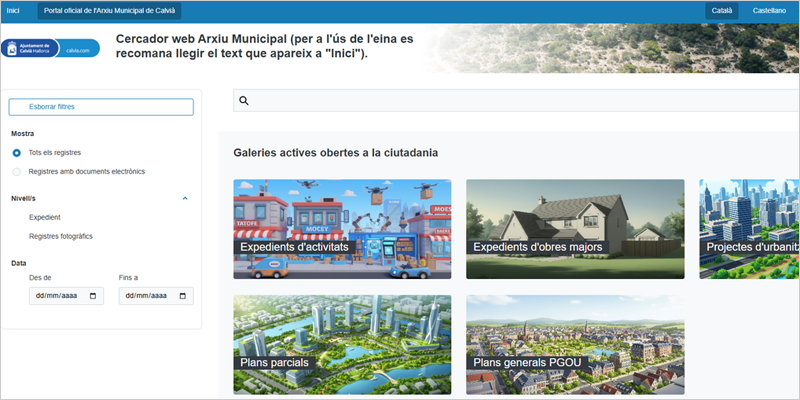Open Expedients d'activitats gallery
800x400 pixels.
[342, 229]
